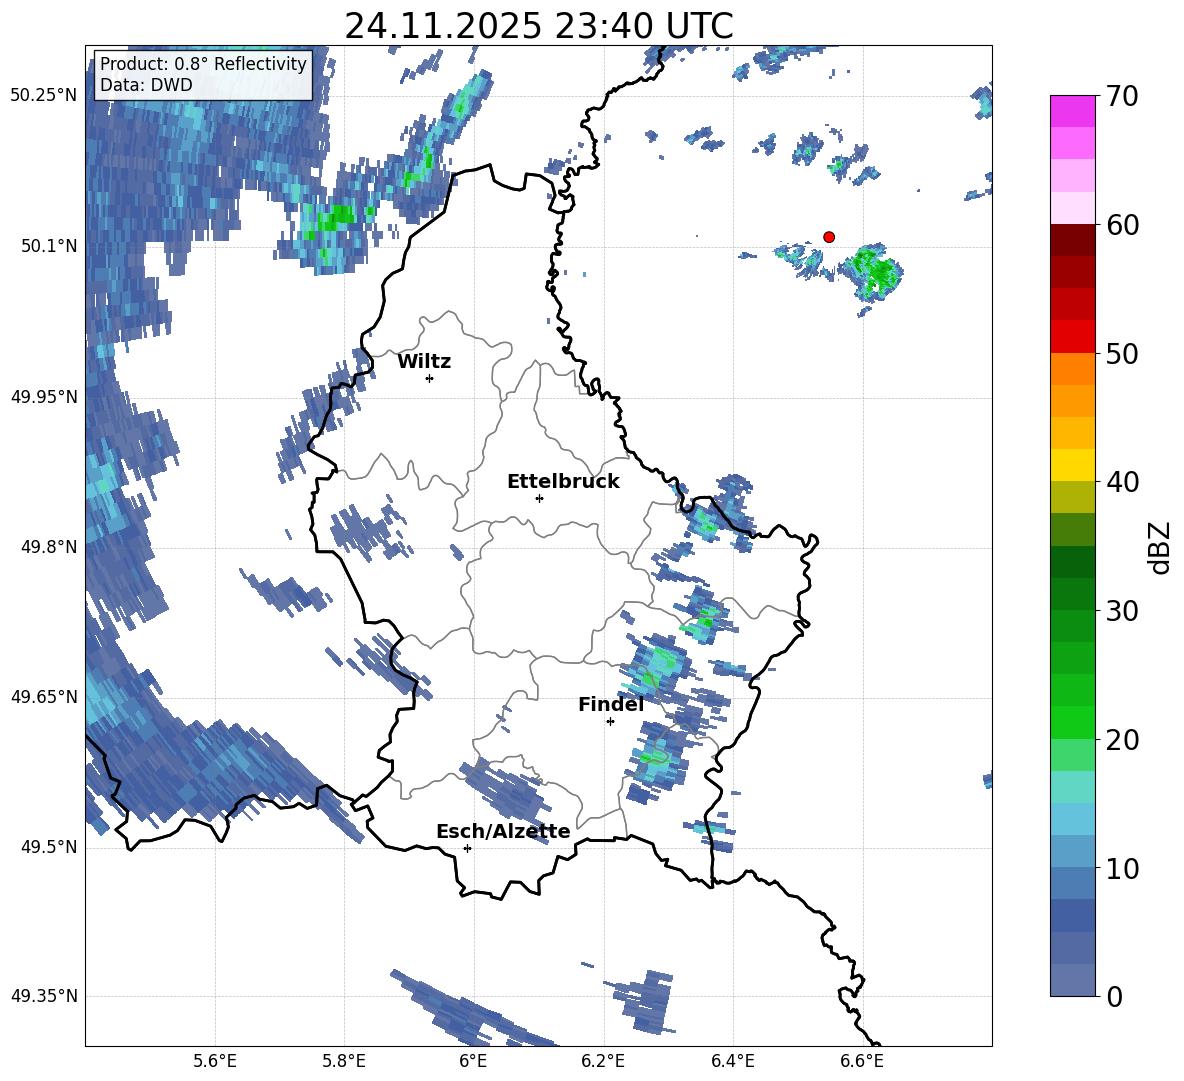The height and width of the screenshot is (1081, 1184).
Task: Click the 49.5°N latitude label
Action: [x=49, y=847]
